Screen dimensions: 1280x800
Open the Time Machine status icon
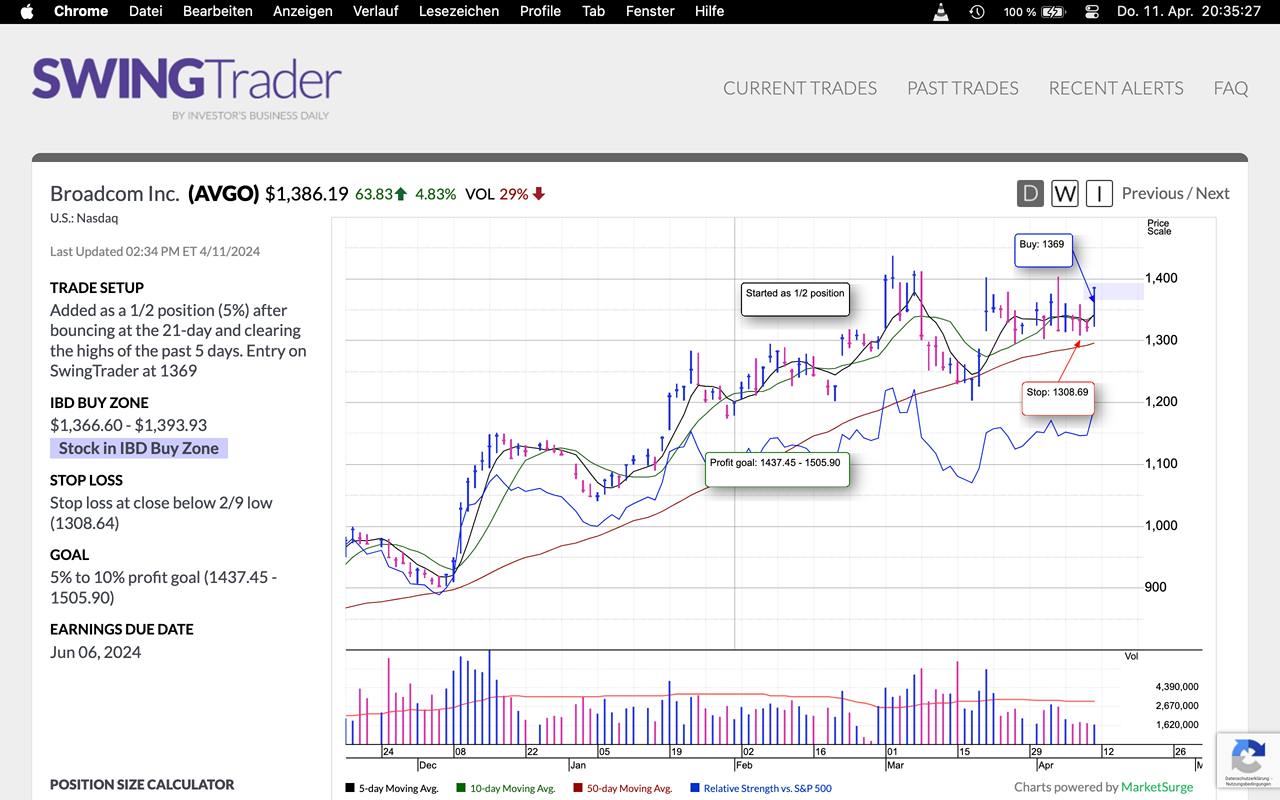977,11
